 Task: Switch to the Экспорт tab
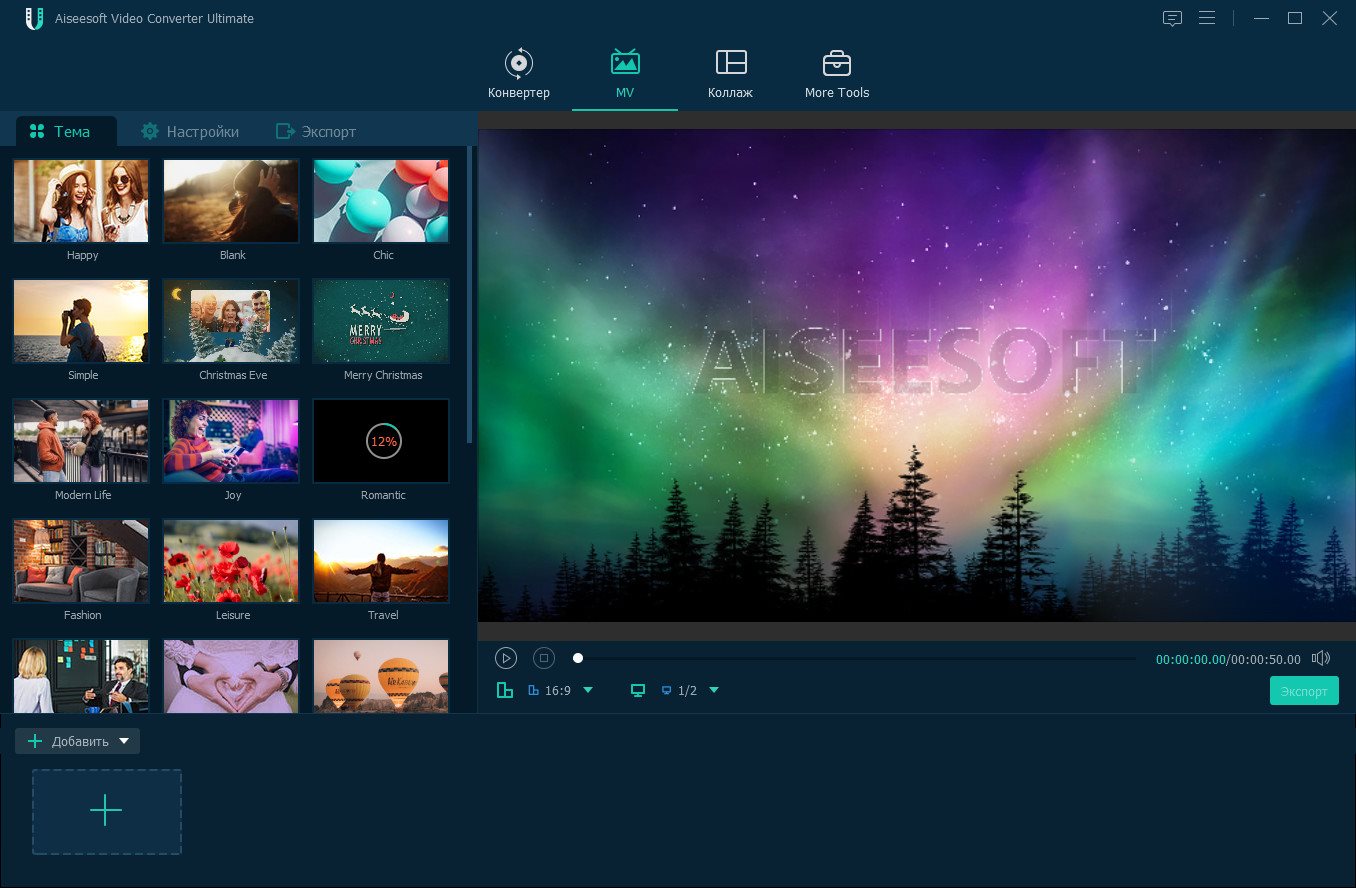[x=316, y=131]
